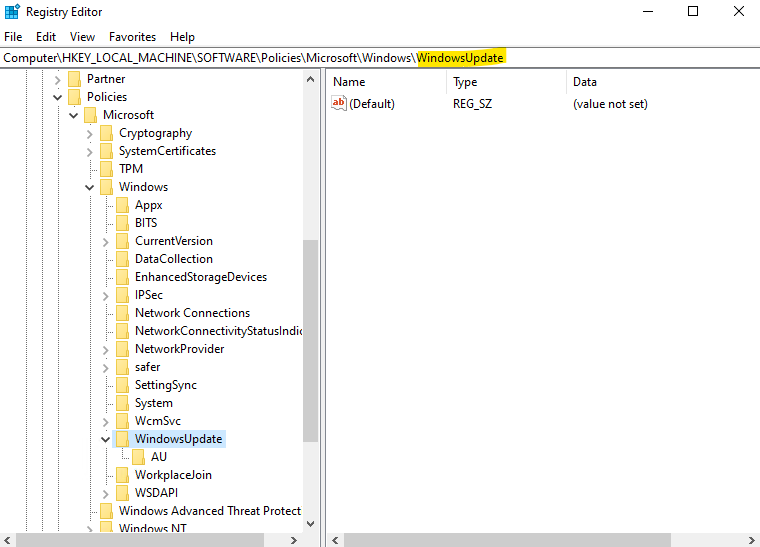The height and width of the screenshot is (547, 760).
Task: Click the (value not set) data cell
Action: [610, 104]
